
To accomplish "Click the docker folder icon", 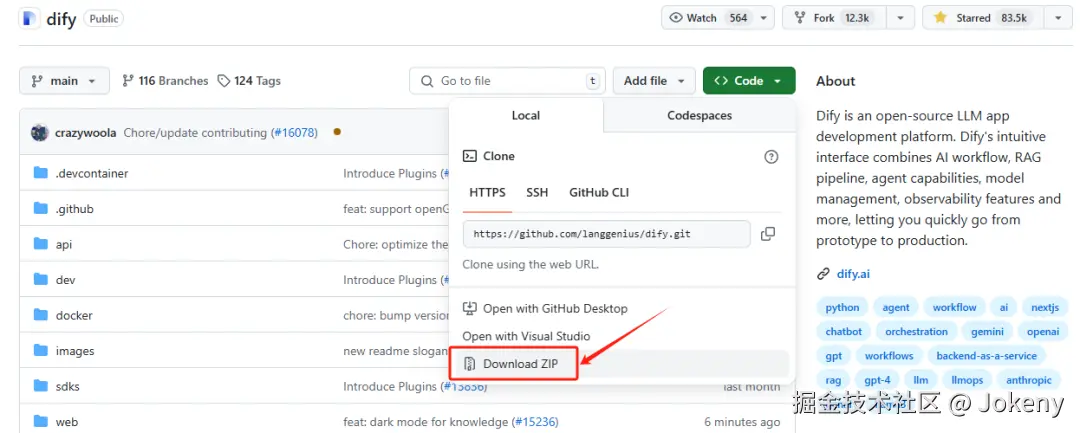I will 41,315.
